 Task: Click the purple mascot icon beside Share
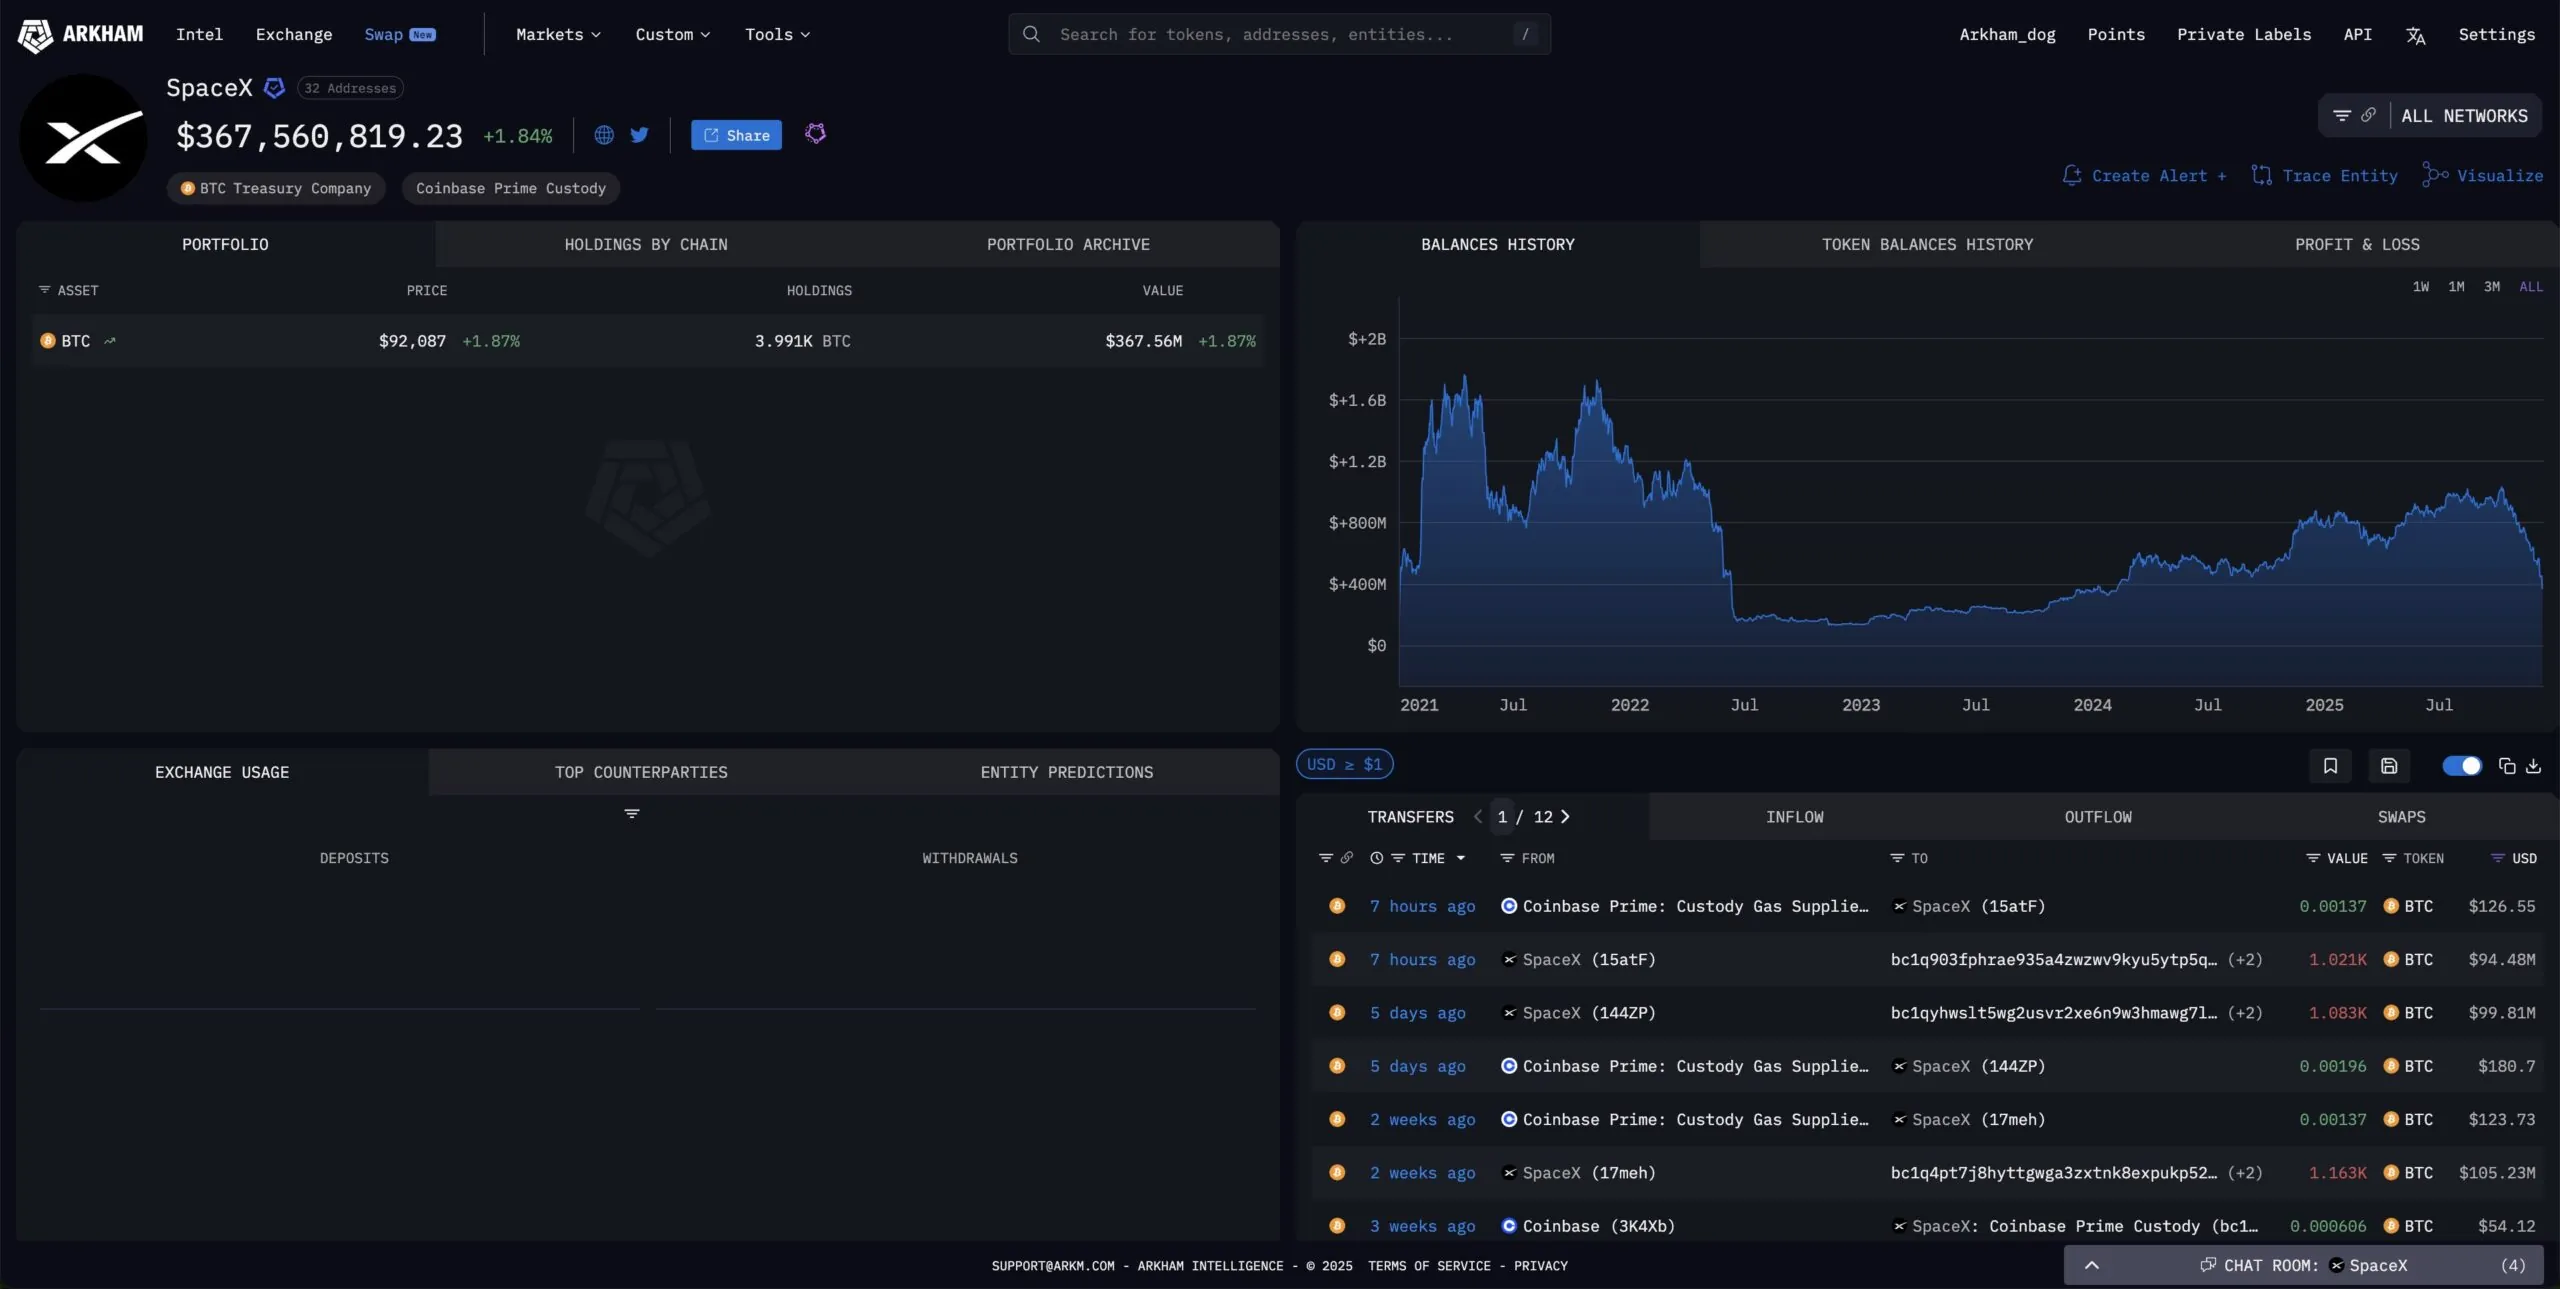click(x=816, y=134)
